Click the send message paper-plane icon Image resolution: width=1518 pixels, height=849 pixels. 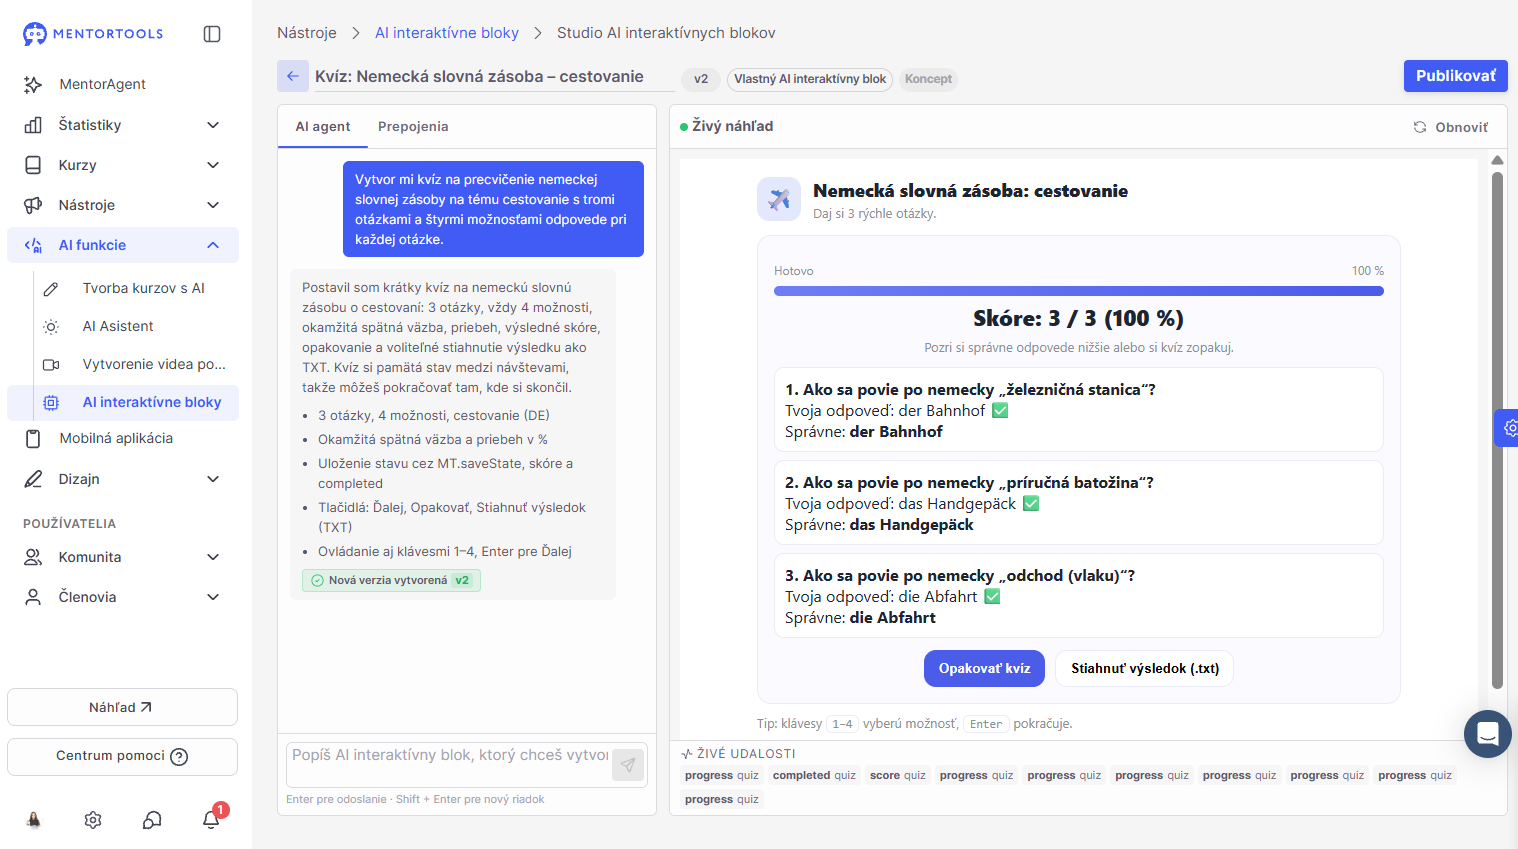coord(628,765)
